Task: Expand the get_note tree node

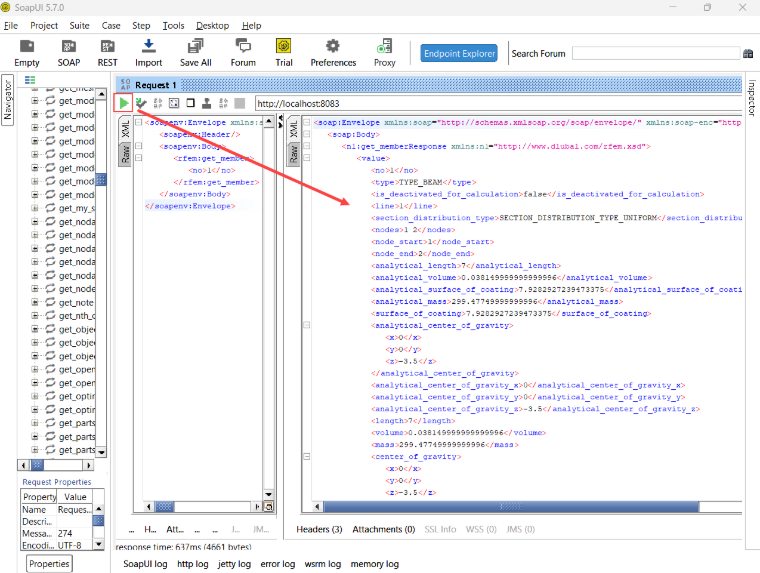Action: [x=34, y=302]
